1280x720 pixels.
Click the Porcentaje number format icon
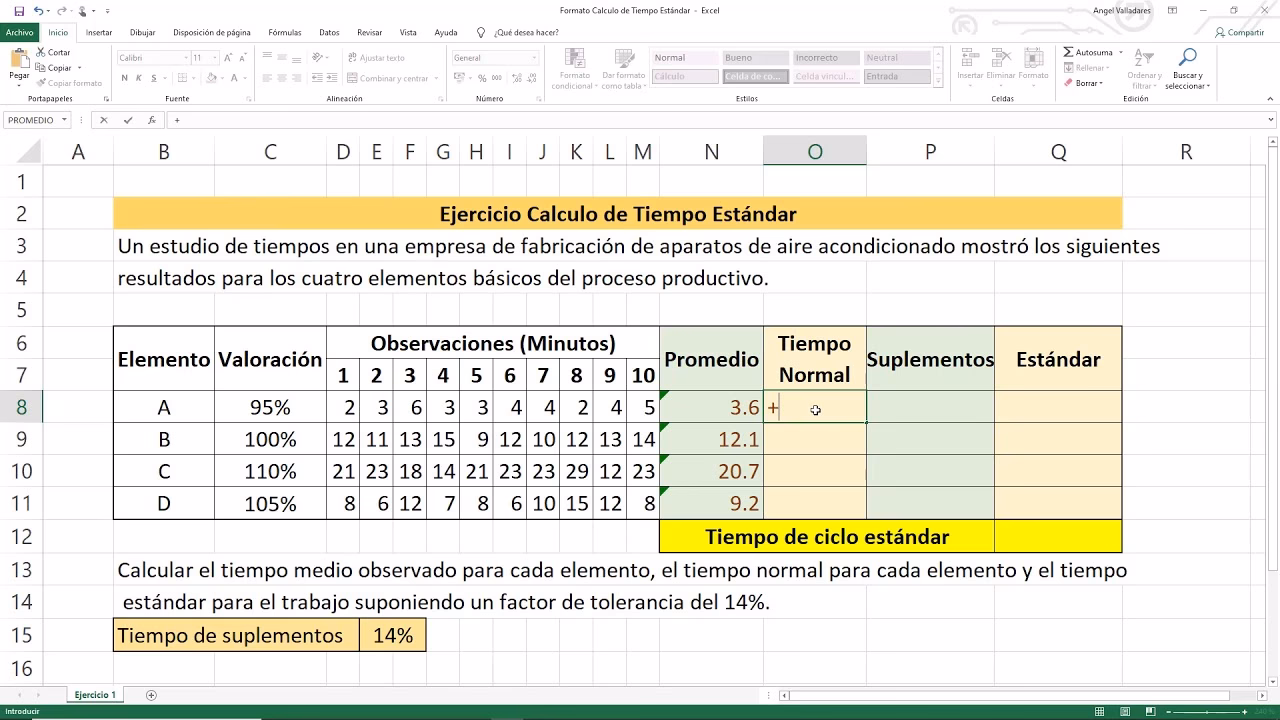pos(482,78)
